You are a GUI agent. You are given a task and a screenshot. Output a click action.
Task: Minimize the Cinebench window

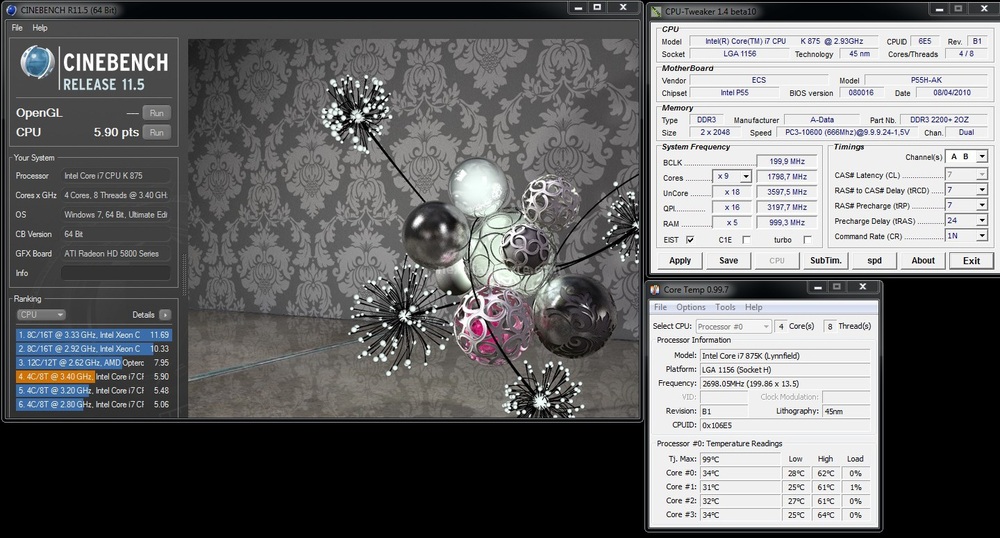coord(578,8)
